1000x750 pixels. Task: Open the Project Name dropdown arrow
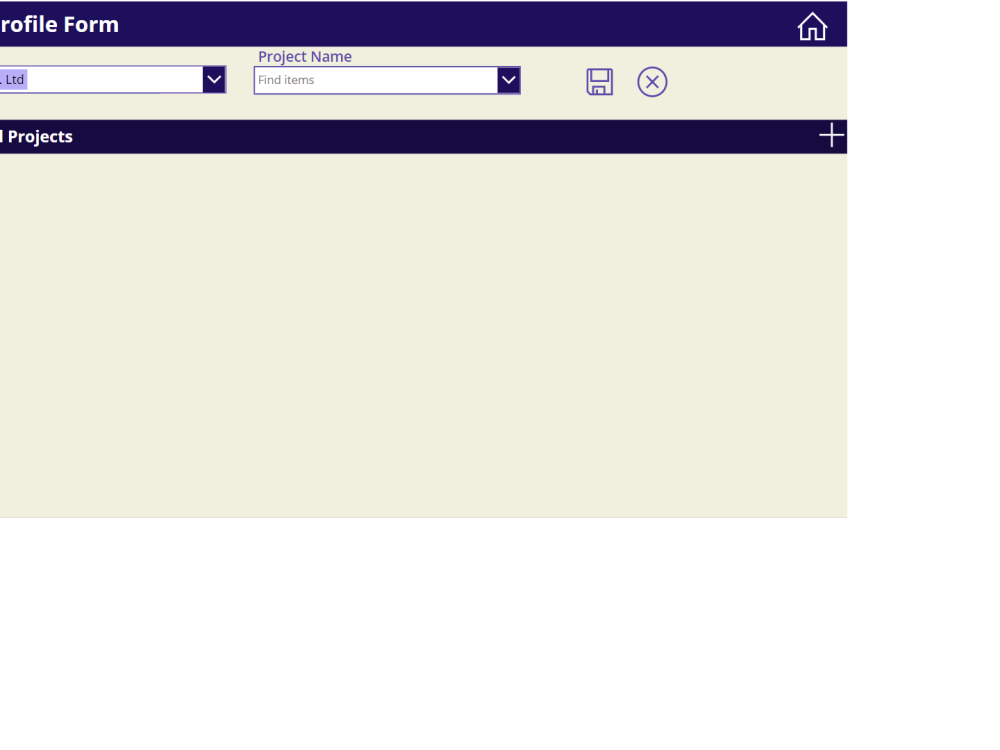pos(508,80)
